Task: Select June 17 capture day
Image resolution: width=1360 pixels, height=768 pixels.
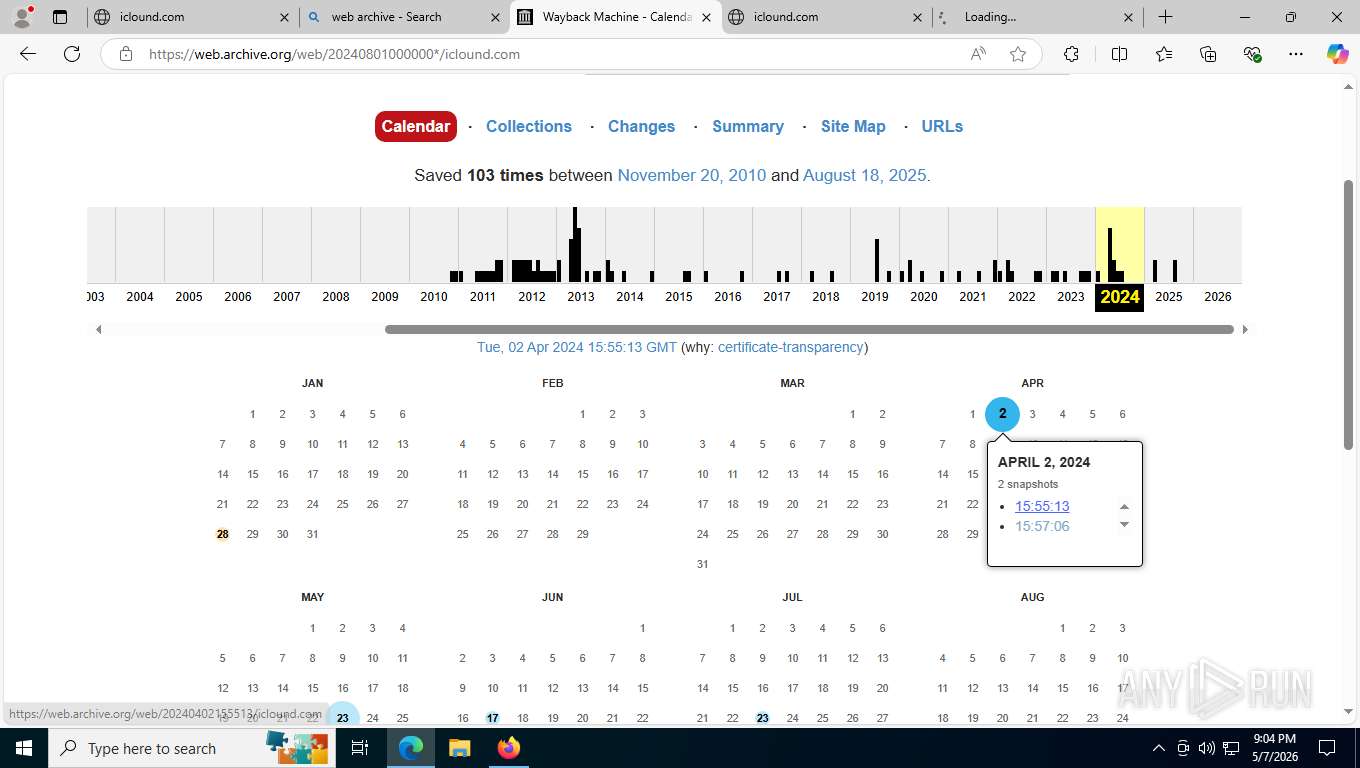Action: point(492,718)
